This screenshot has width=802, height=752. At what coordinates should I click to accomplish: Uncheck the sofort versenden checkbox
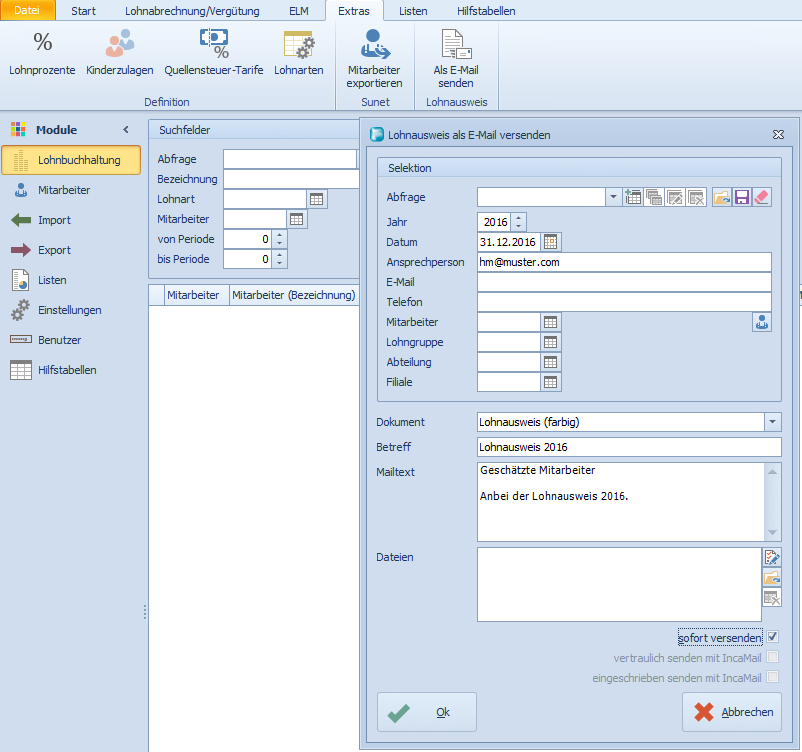tap(772, 637)
